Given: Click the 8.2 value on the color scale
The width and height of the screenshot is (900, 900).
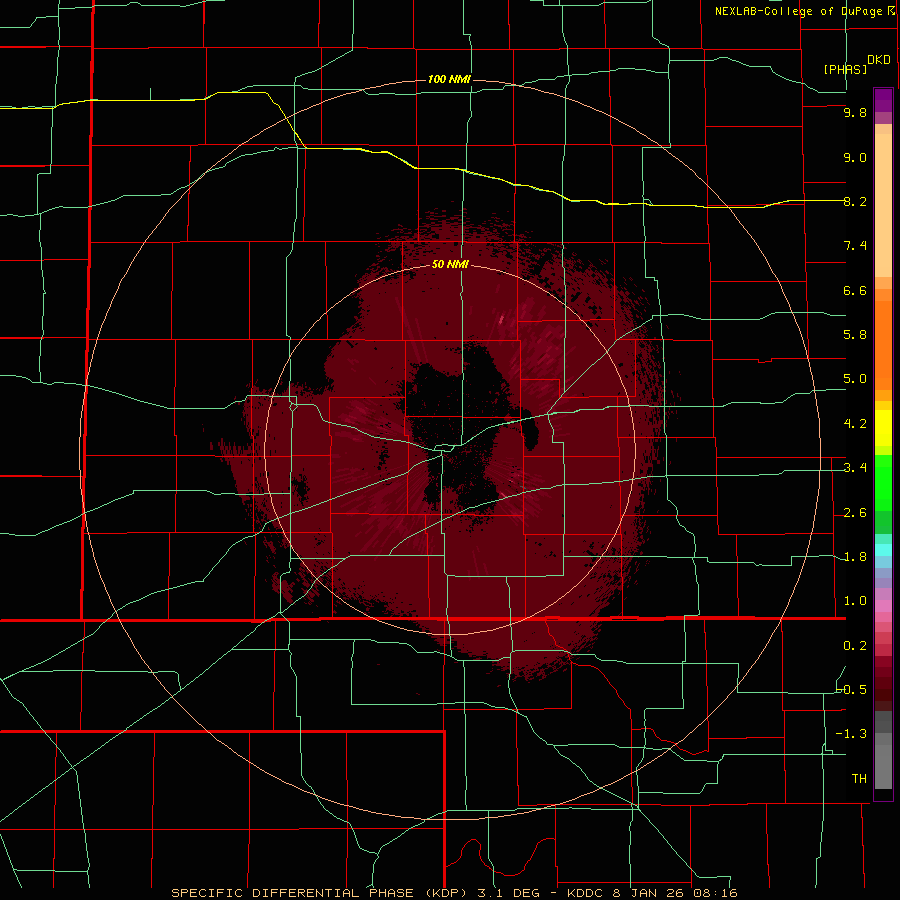Looking at the screenshot, I should pos(855,201).
